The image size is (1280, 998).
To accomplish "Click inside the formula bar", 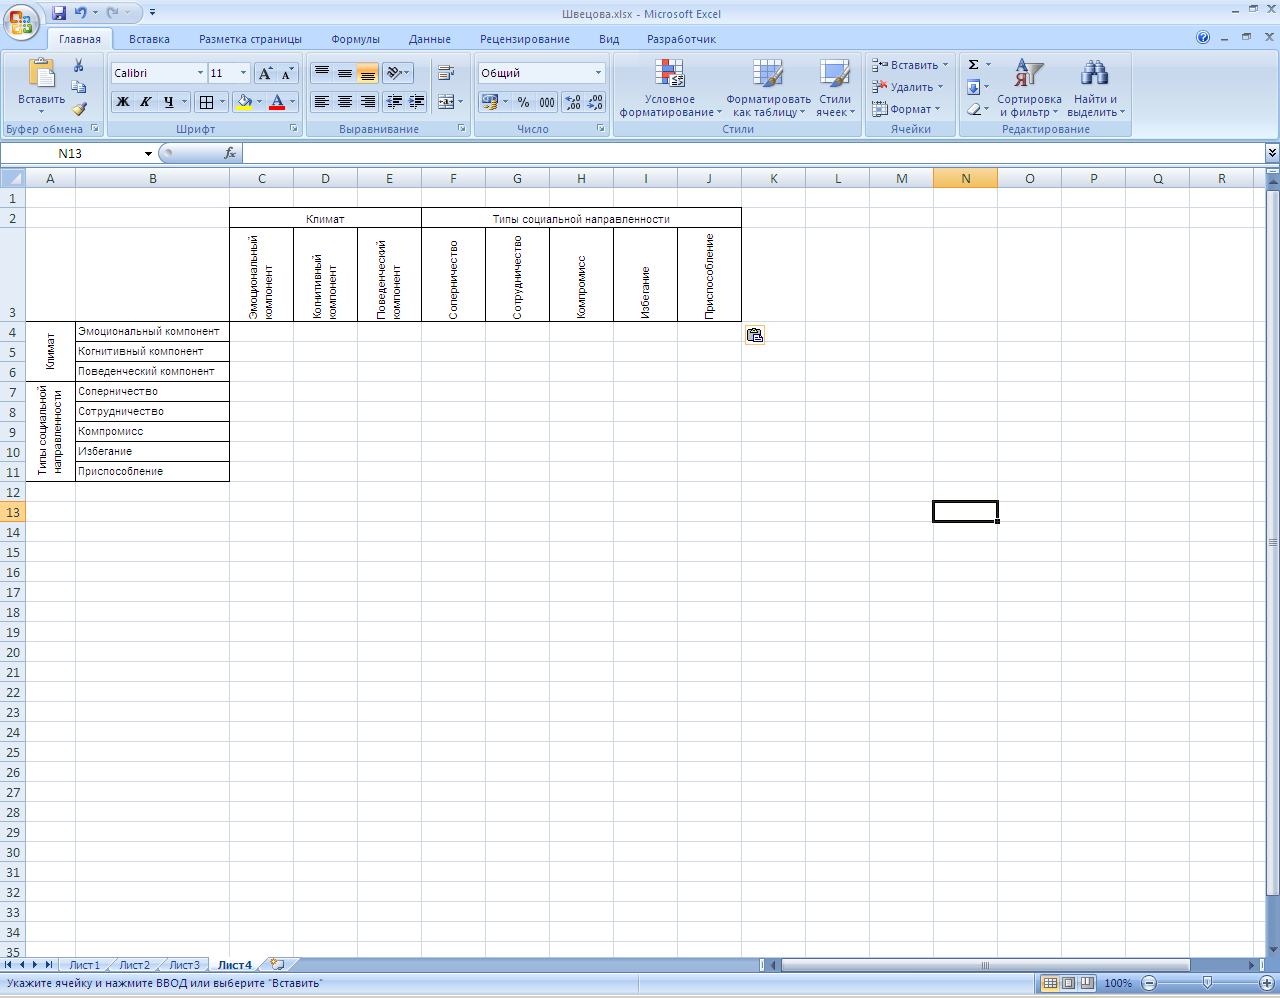I will pyautogui.click(x=753, y=153).
